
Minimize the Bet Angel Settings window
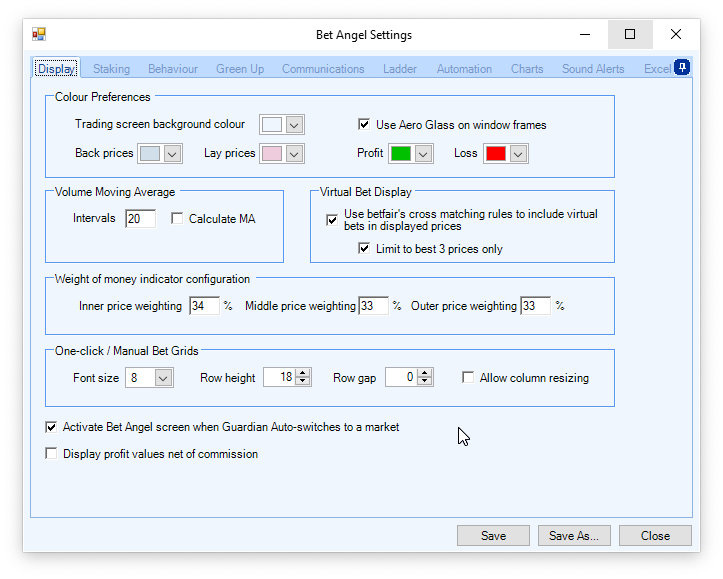click(x=585, y=34)
